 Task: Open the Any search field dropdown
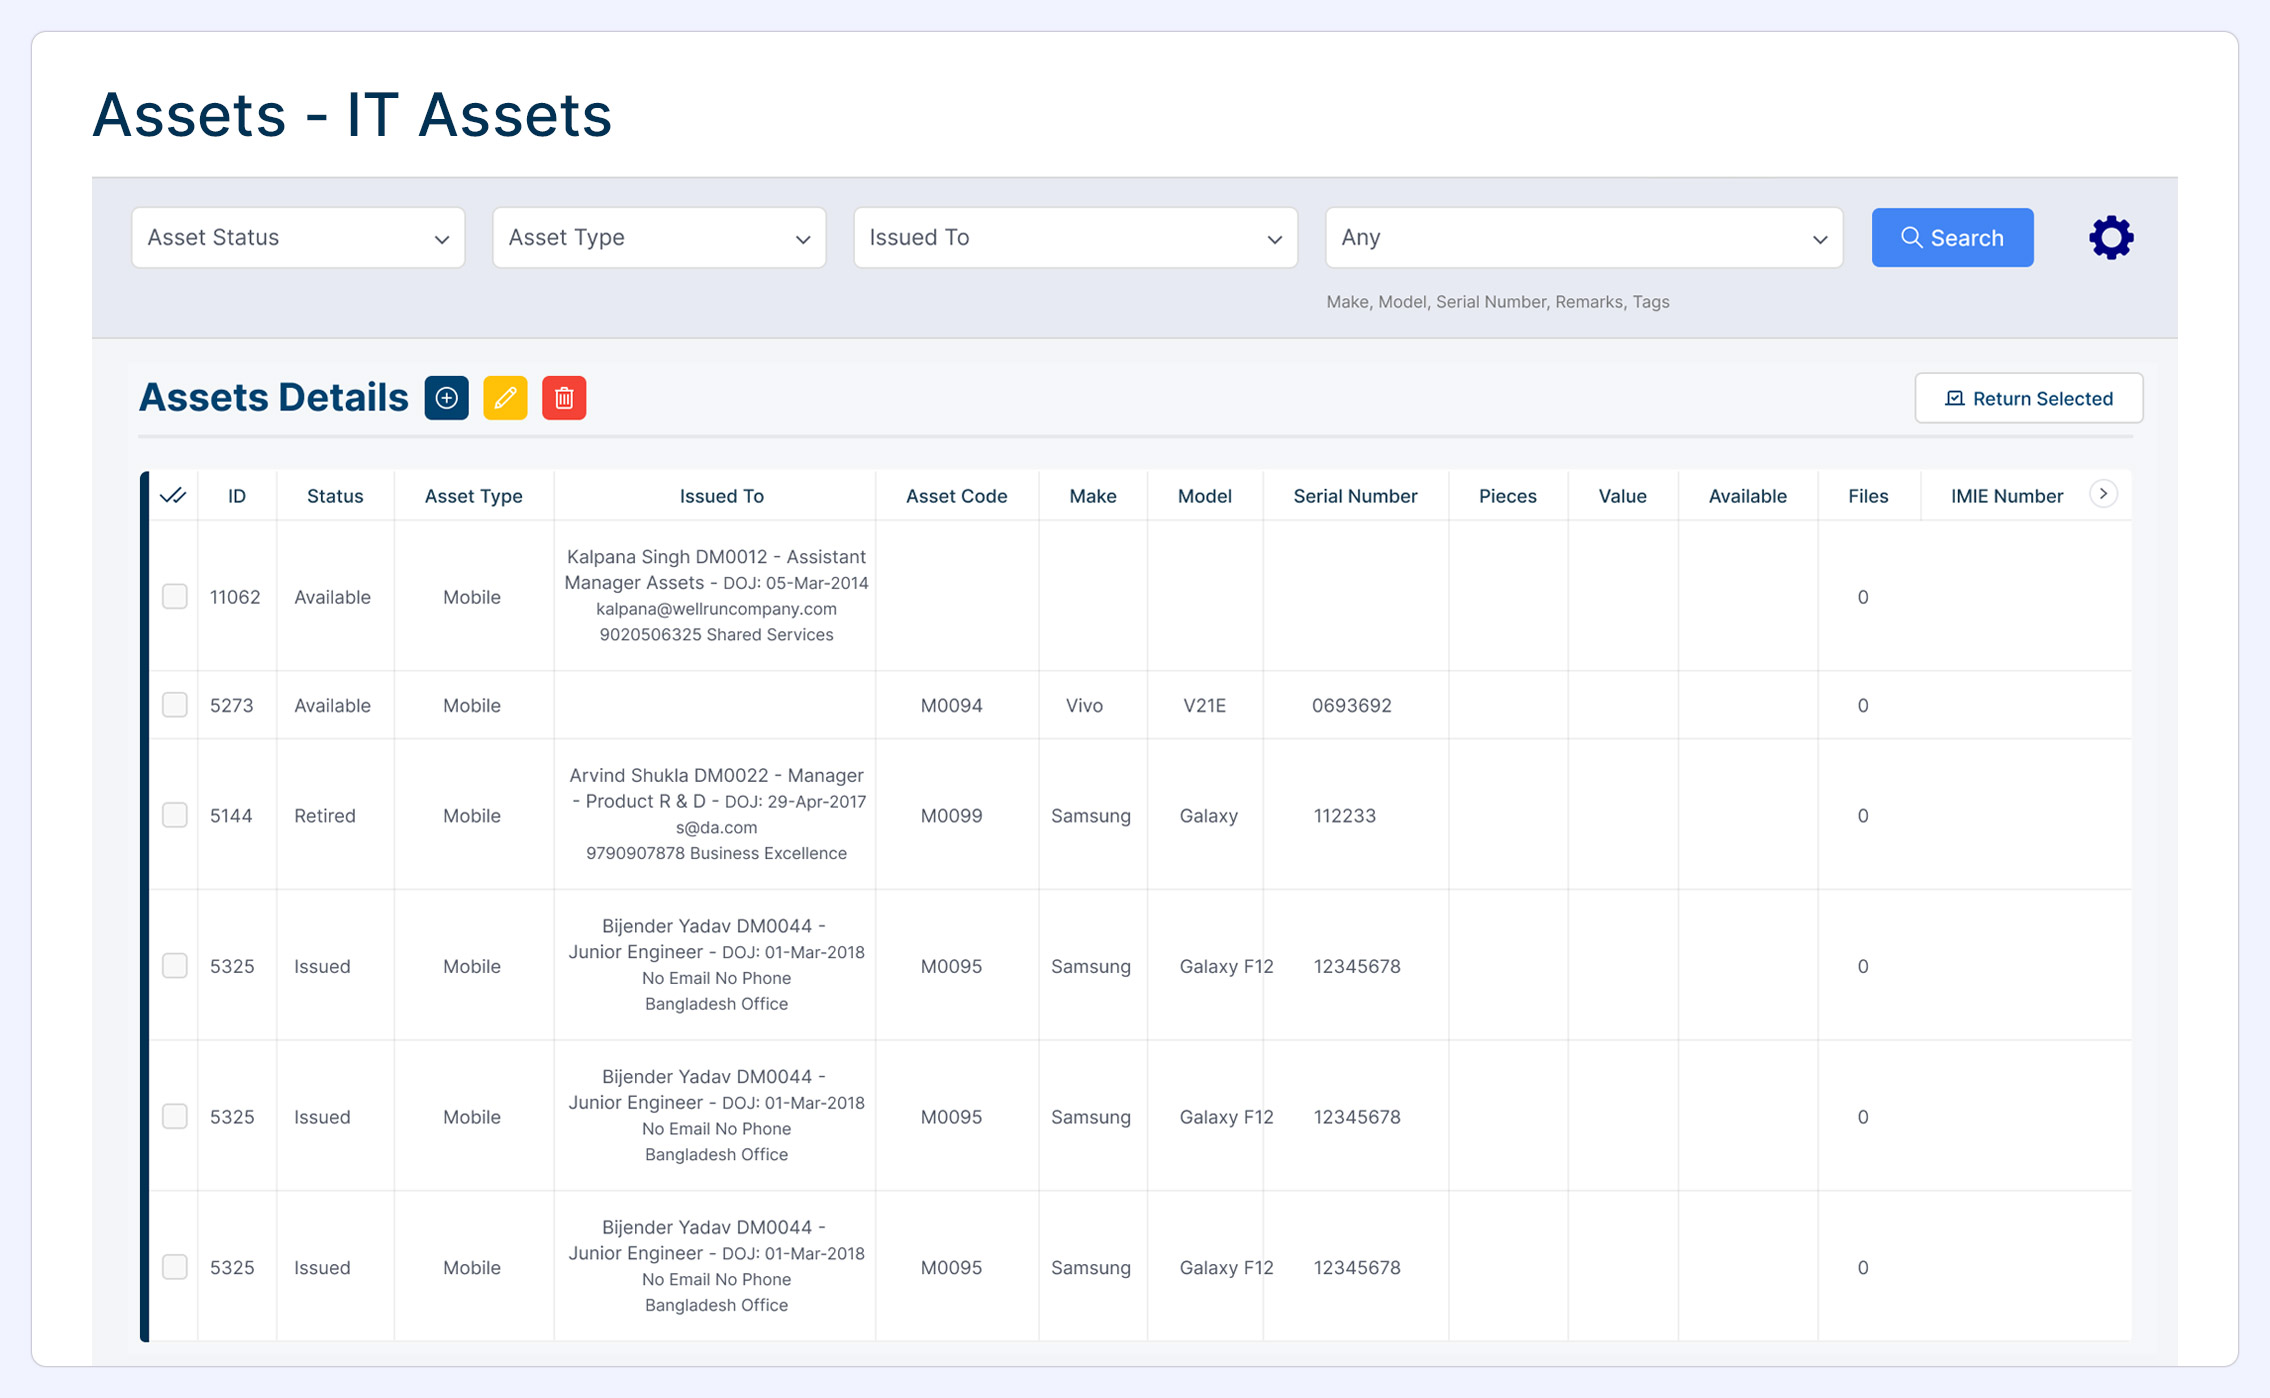(1583, 238)
